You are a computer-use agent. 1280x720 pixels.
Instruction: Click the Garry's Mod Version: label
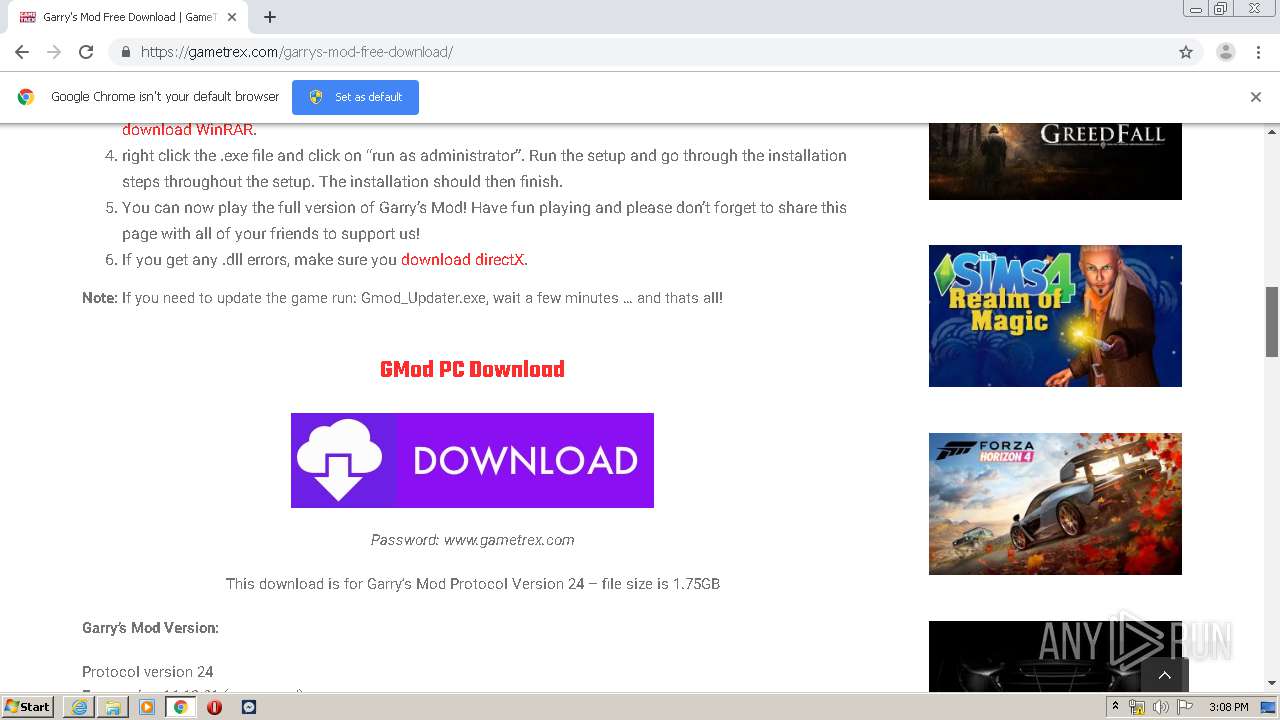(150, 628)
